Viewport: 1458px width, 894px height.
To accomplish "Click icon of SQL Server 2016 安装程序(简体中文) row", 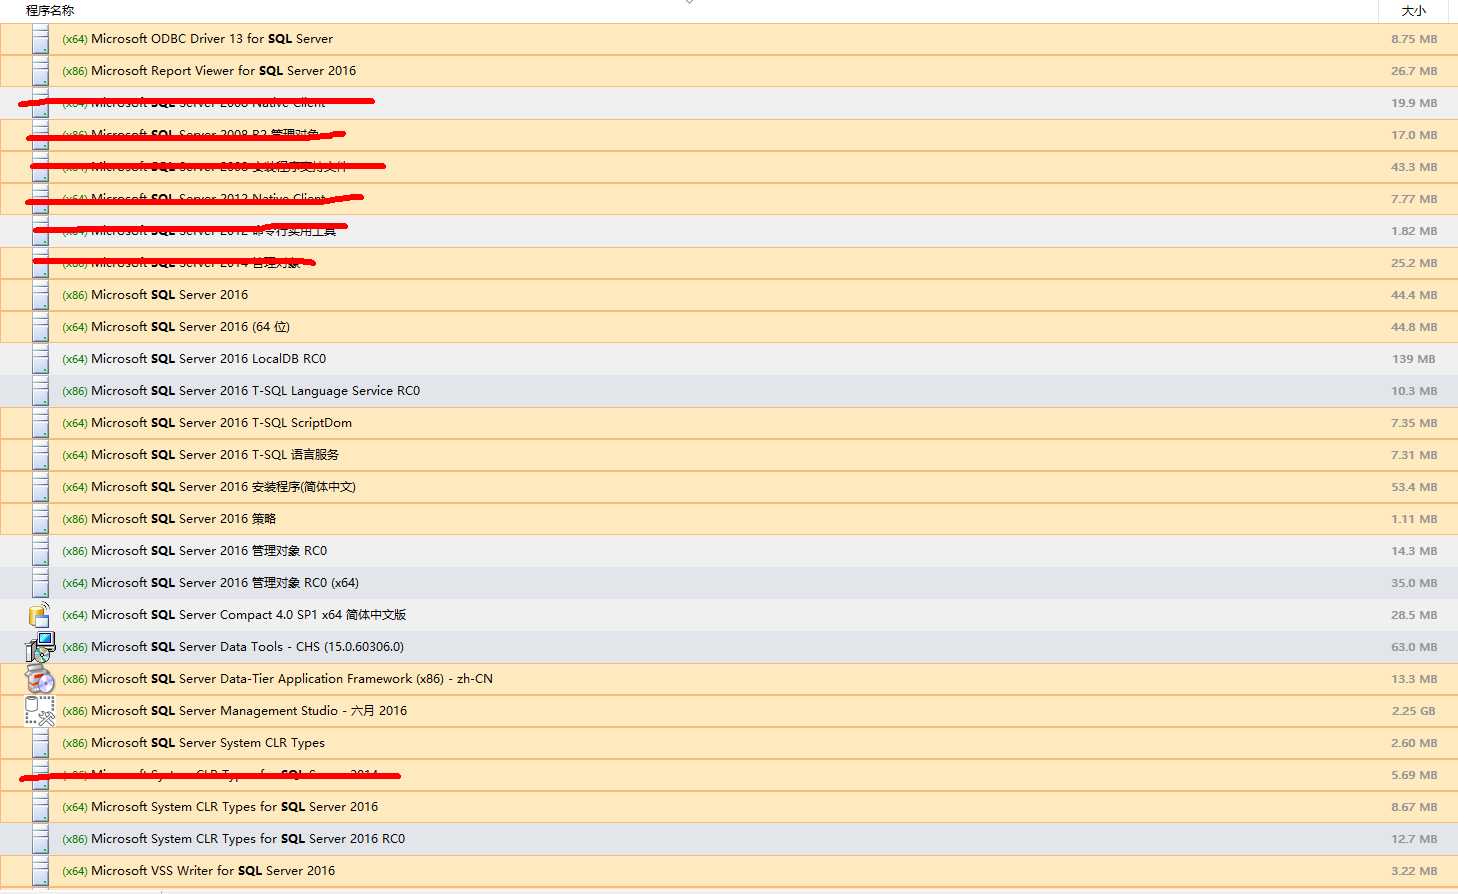I will point(40,487).
